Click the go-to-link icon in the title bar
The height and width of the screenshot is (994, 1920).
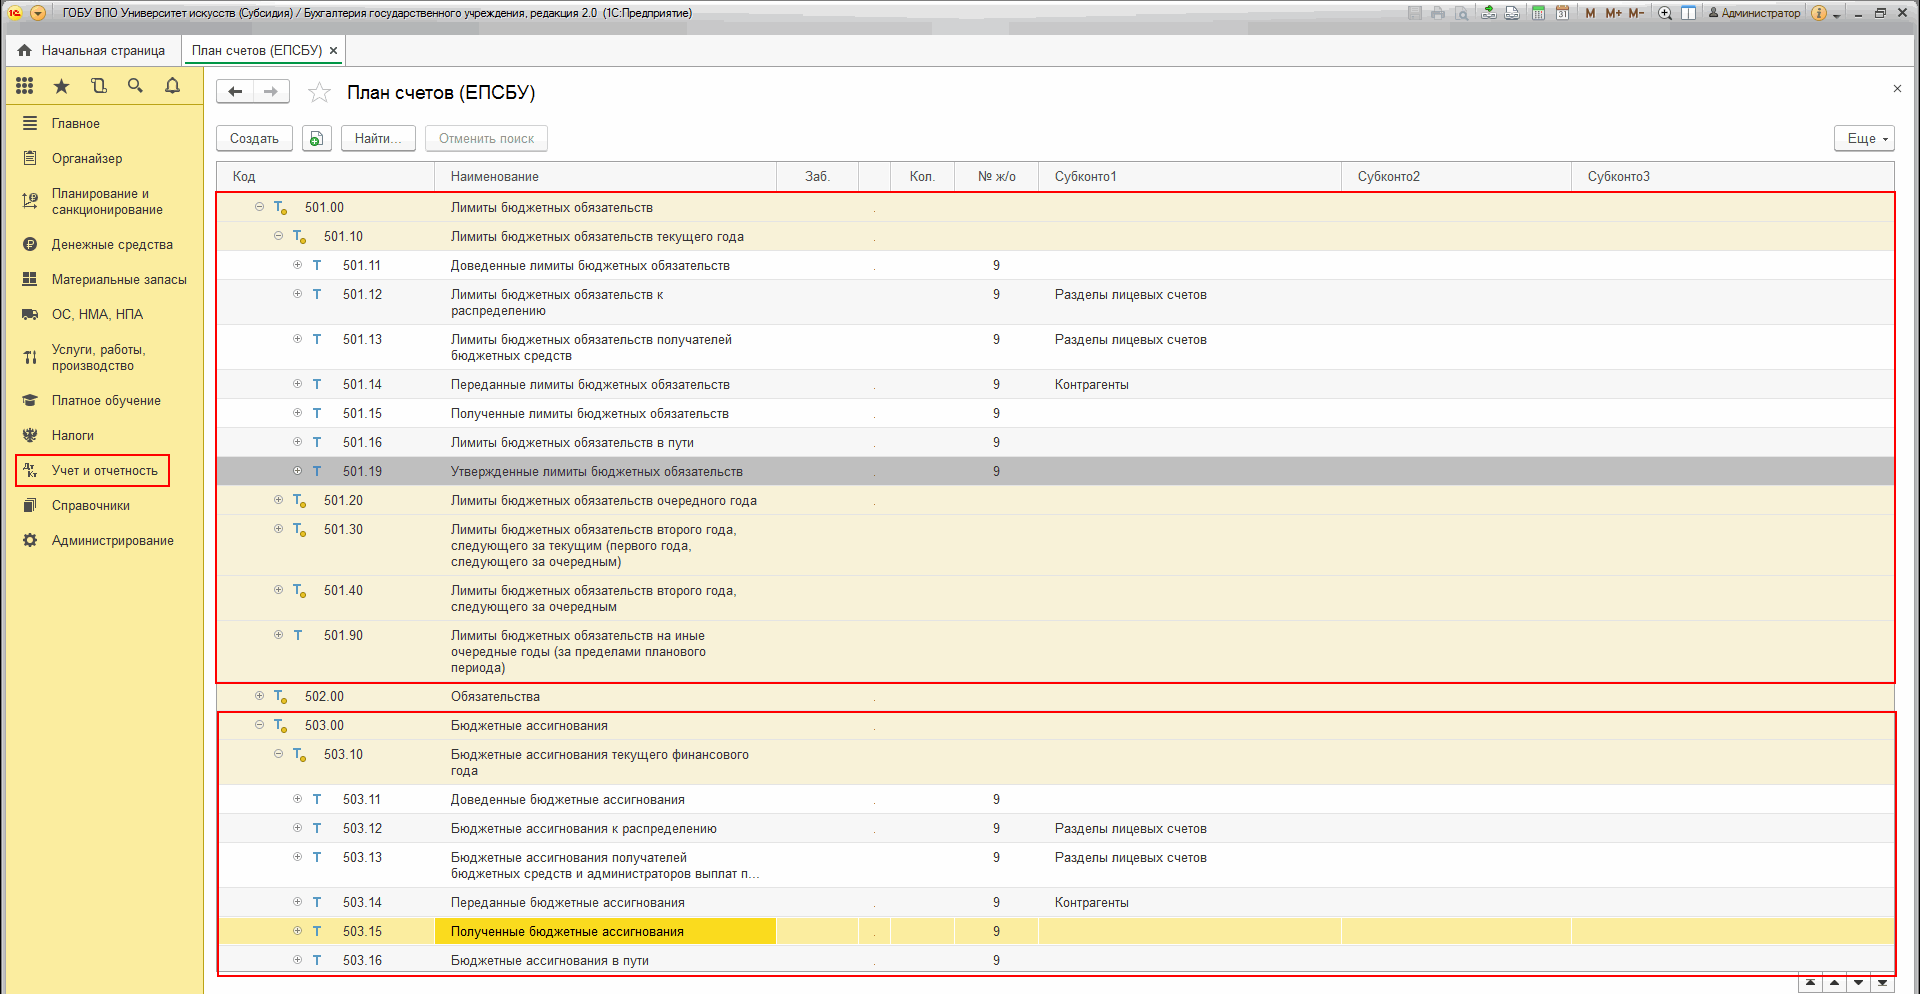pos(1512,13)
